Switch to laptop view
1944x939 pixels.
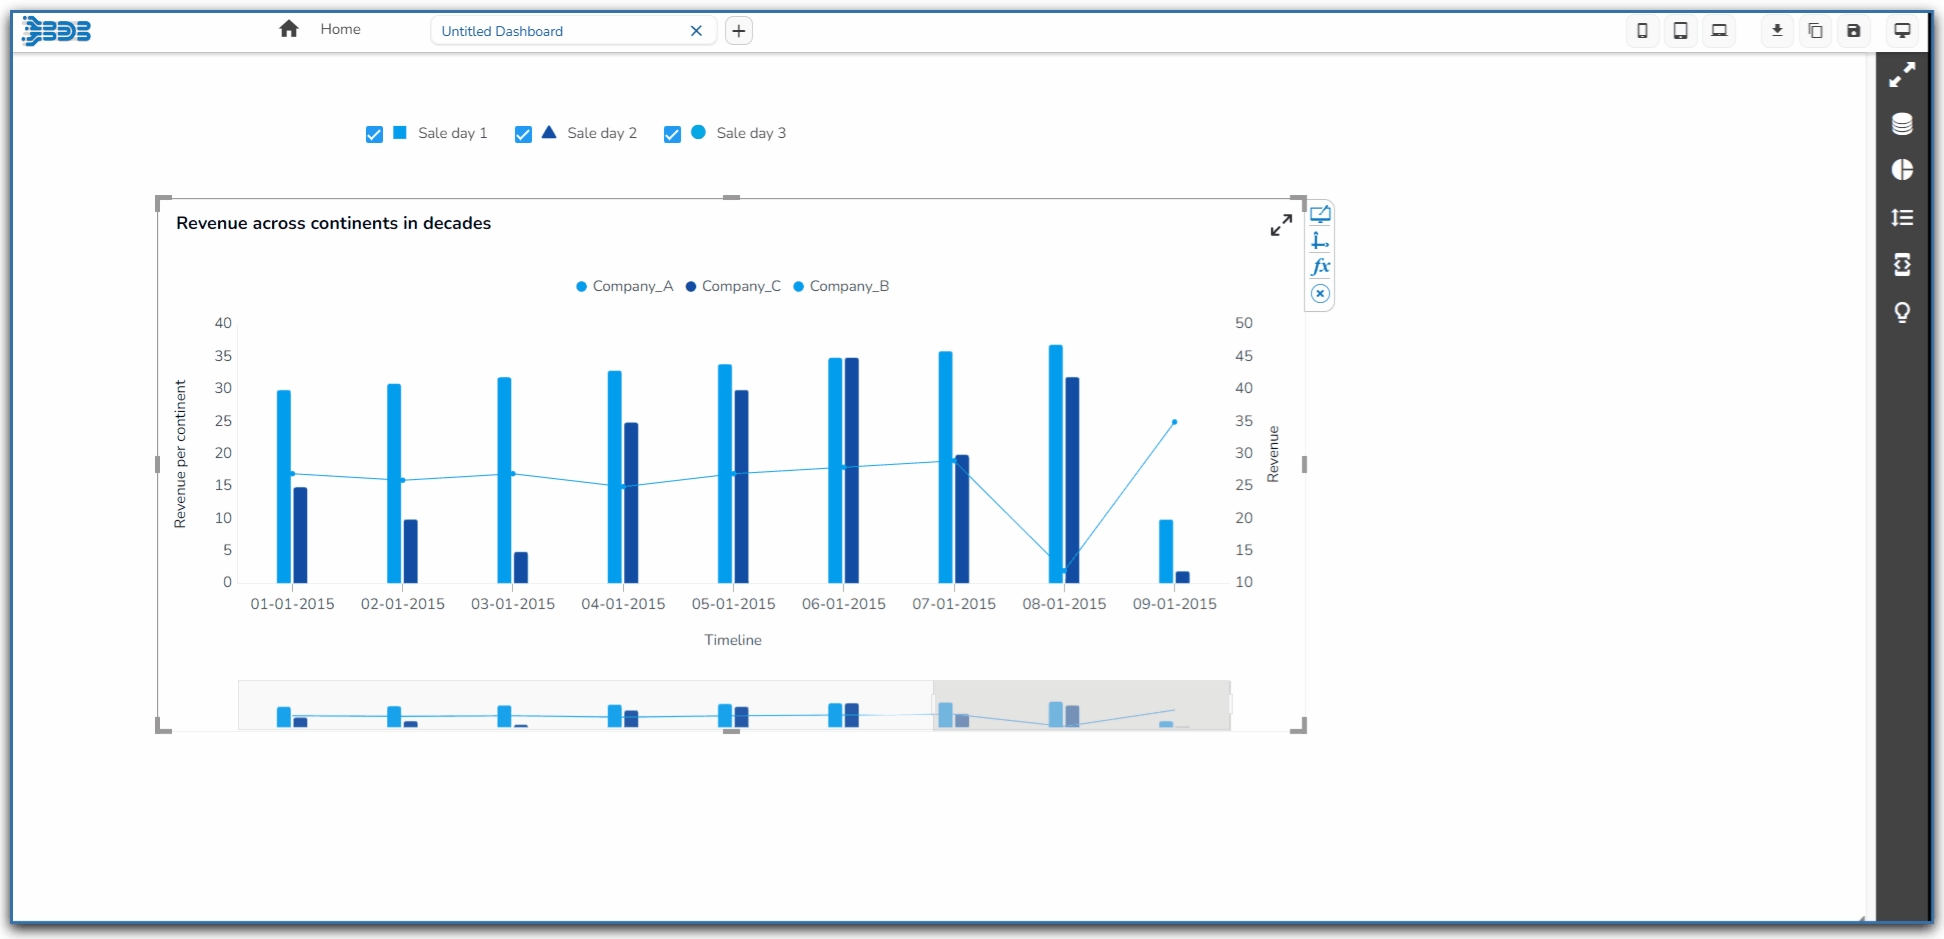pyautogui.click(x=1719, y=31)
